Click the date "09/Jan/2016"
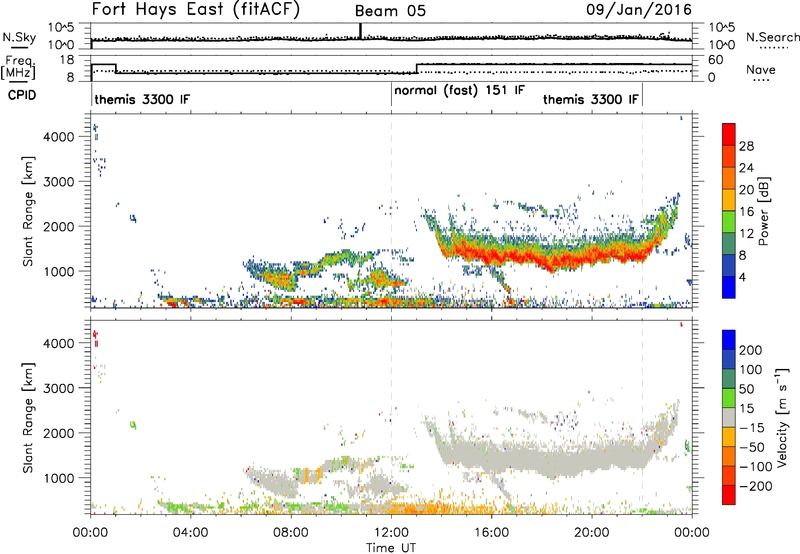The image size is (800, 554). pyautogui.click(x=639, y=10)
